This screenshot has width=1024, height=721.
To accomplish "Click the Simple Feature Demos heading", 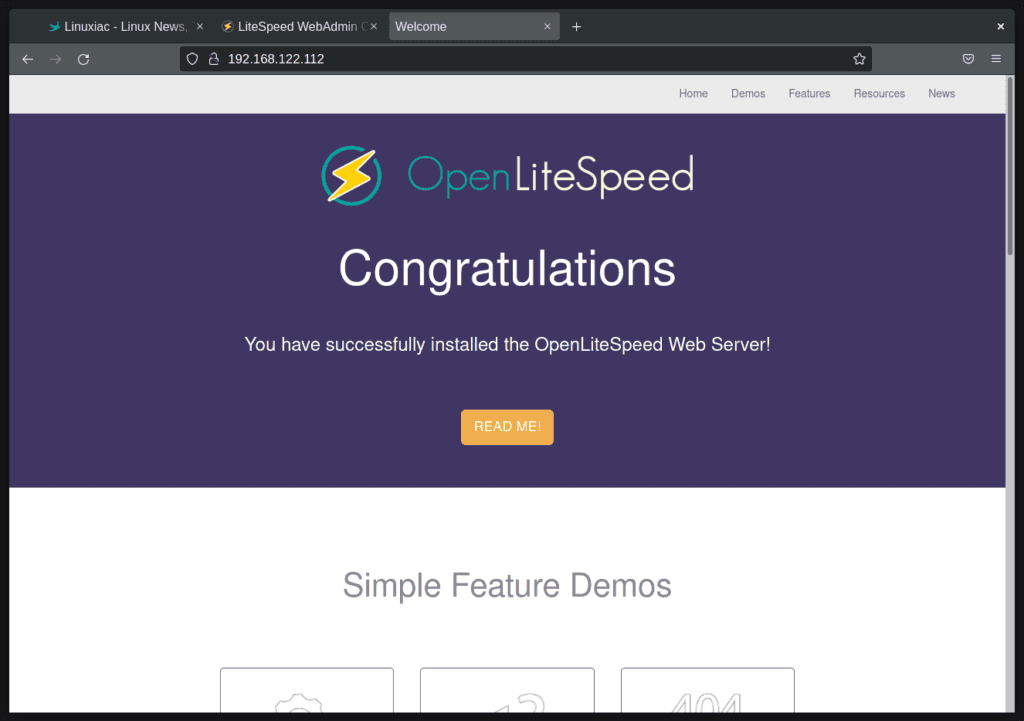I will [507, 585].
